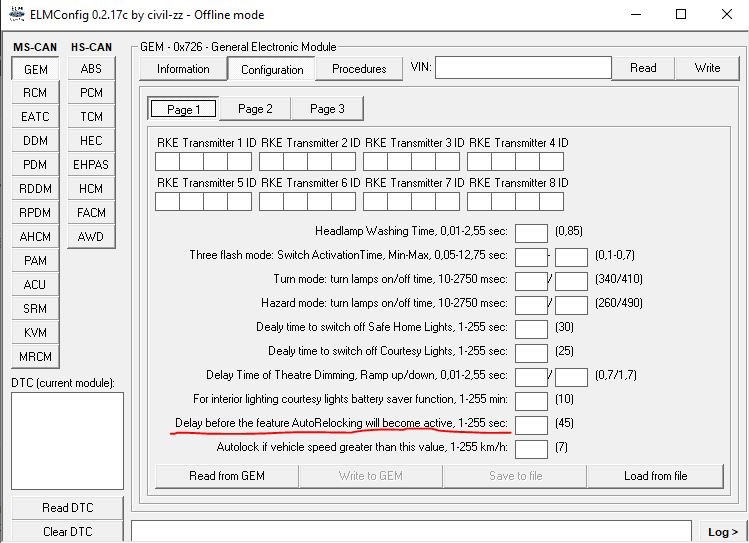The image size is (749, 543).
Task: Click the VIN input field
Action: [522, 68]
